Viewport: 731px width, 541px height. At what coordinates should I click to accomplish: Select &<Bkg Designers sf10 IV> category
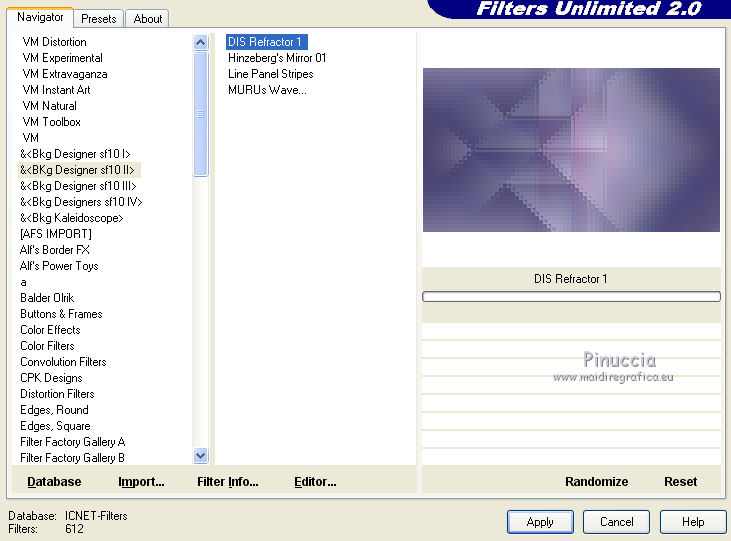point(81,202)
